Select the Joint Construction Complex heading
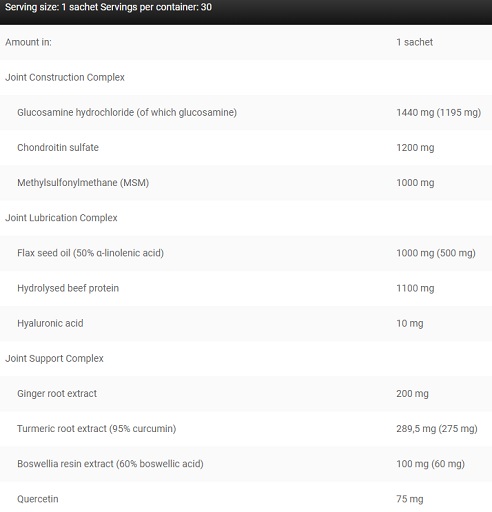This screenshot has height=512, width=492. coord(65,77)
